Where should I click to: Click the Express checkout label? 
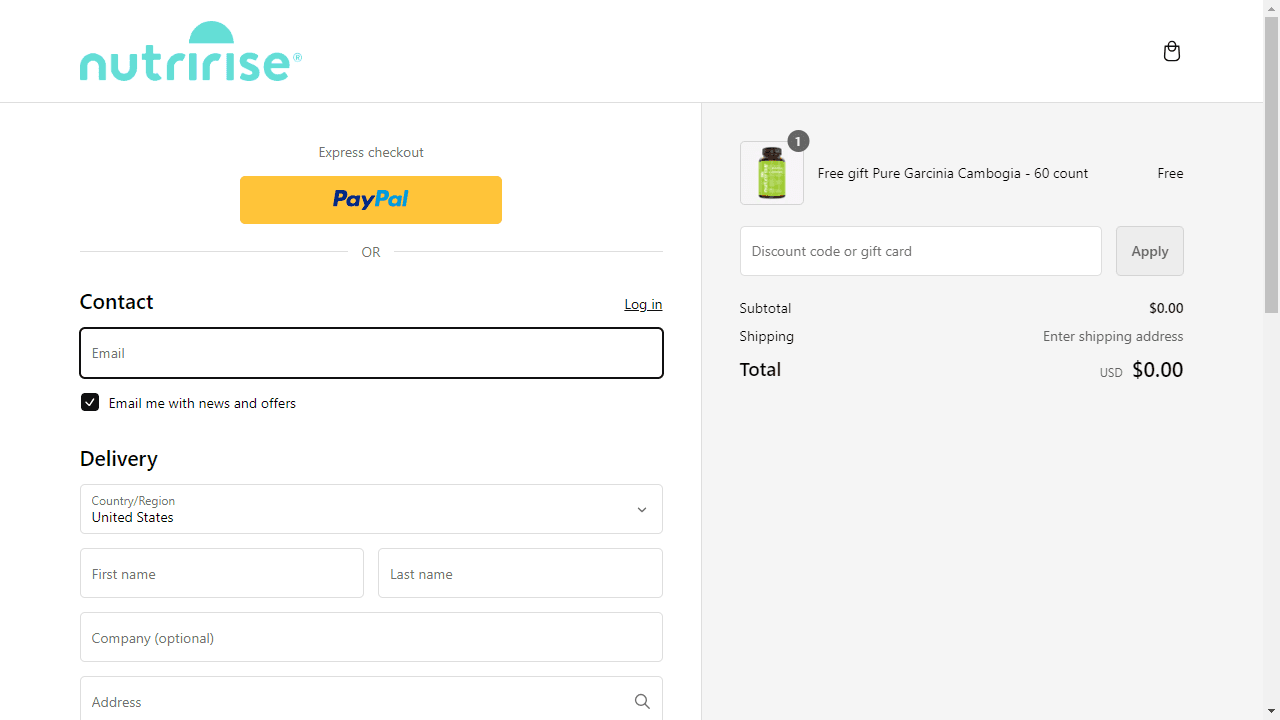point(371,152)
